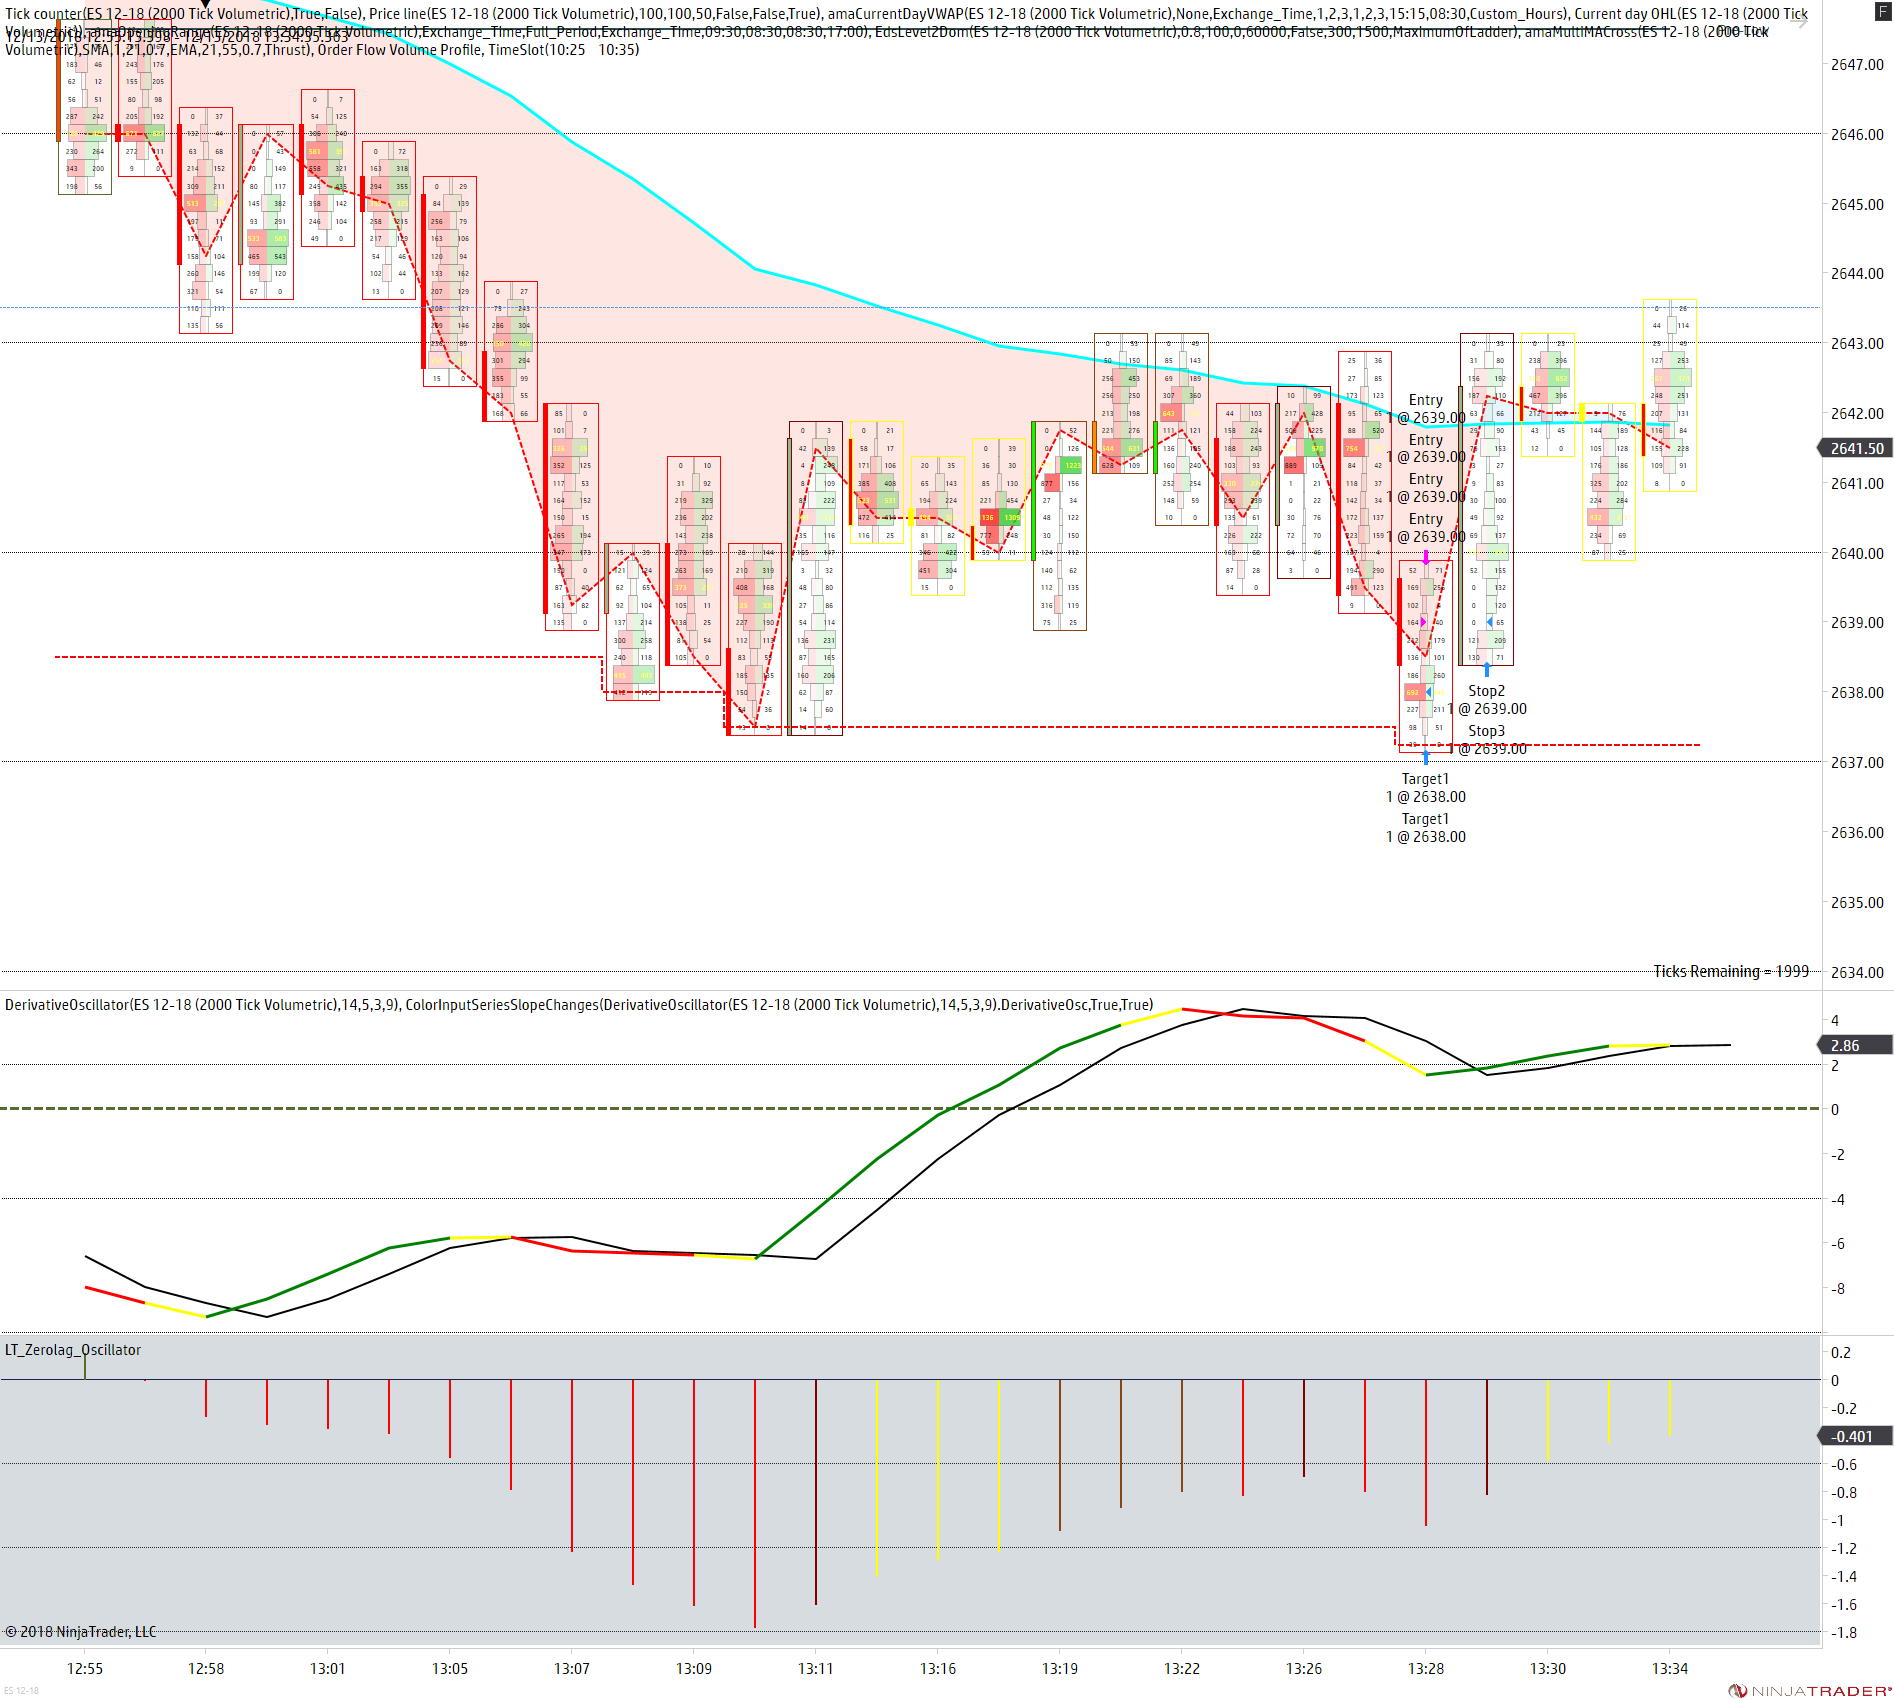
Task: Click the 13:09 time axis label
Action: (694, 1668)
